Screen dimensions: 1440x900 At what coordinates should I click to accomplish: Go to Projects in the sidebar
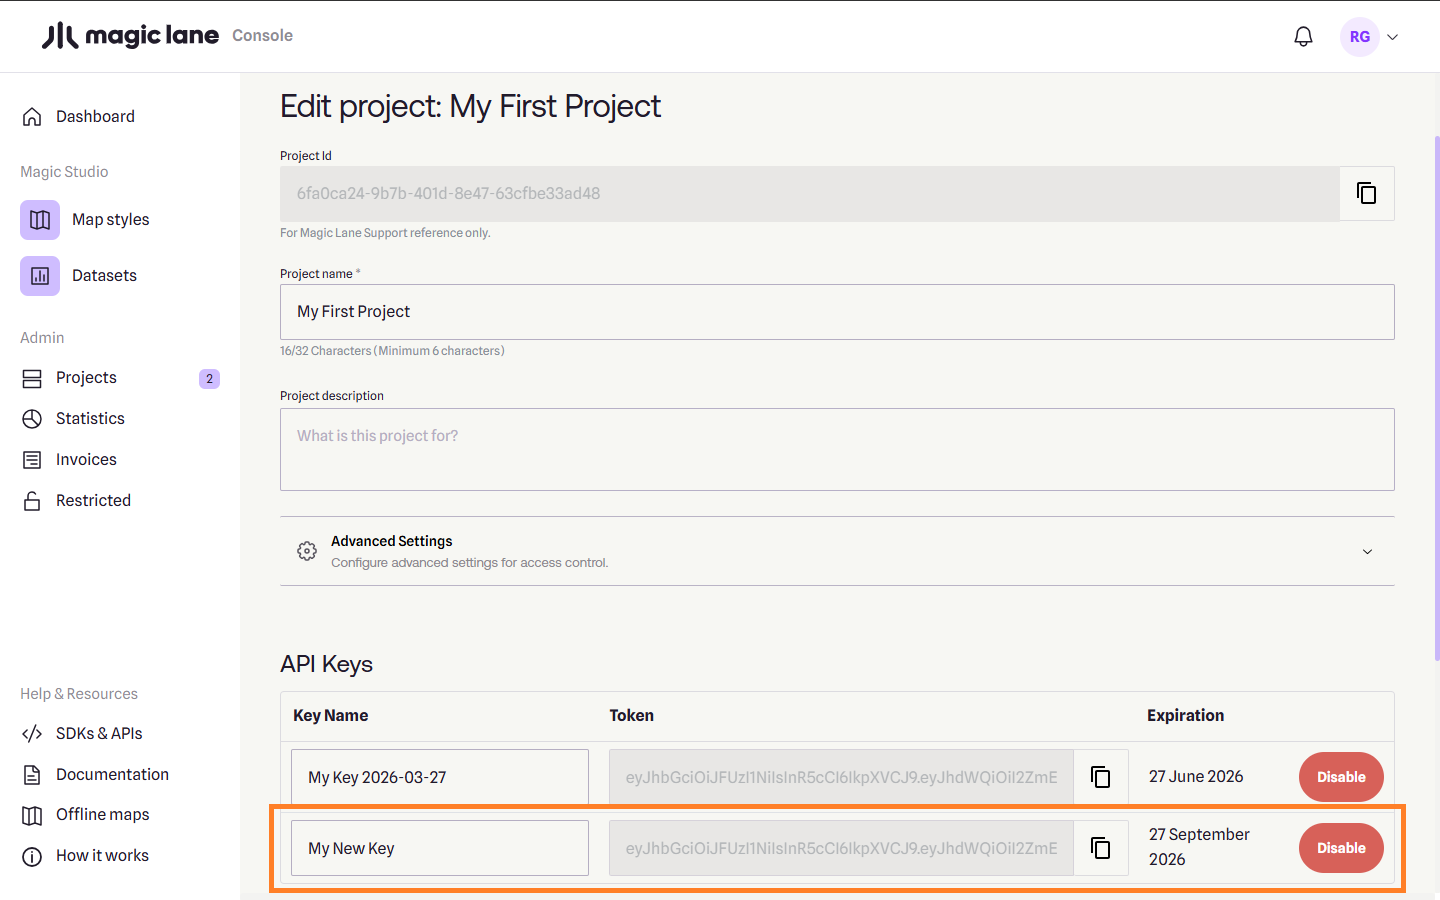(x=86, y=378)
